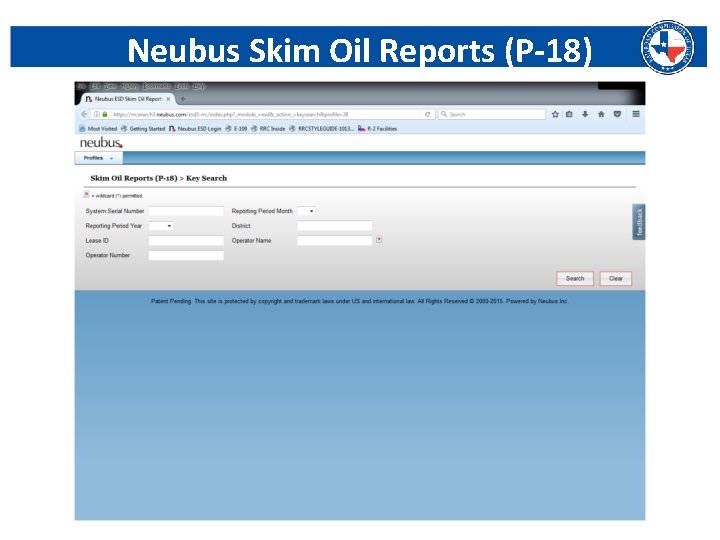Screen dimensions: 720x540
Task: Click the Operator Name input field
Action: tap(334, 241)
